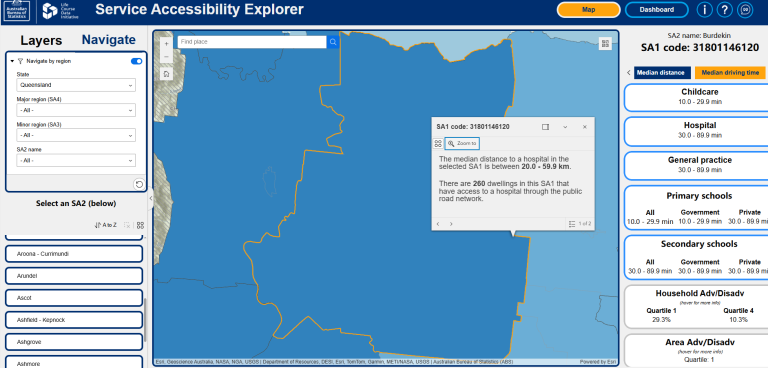The width and height of the screenshot is (768, 368).
Task: Go to next feature in popup
Action: (x=451, y=224)
